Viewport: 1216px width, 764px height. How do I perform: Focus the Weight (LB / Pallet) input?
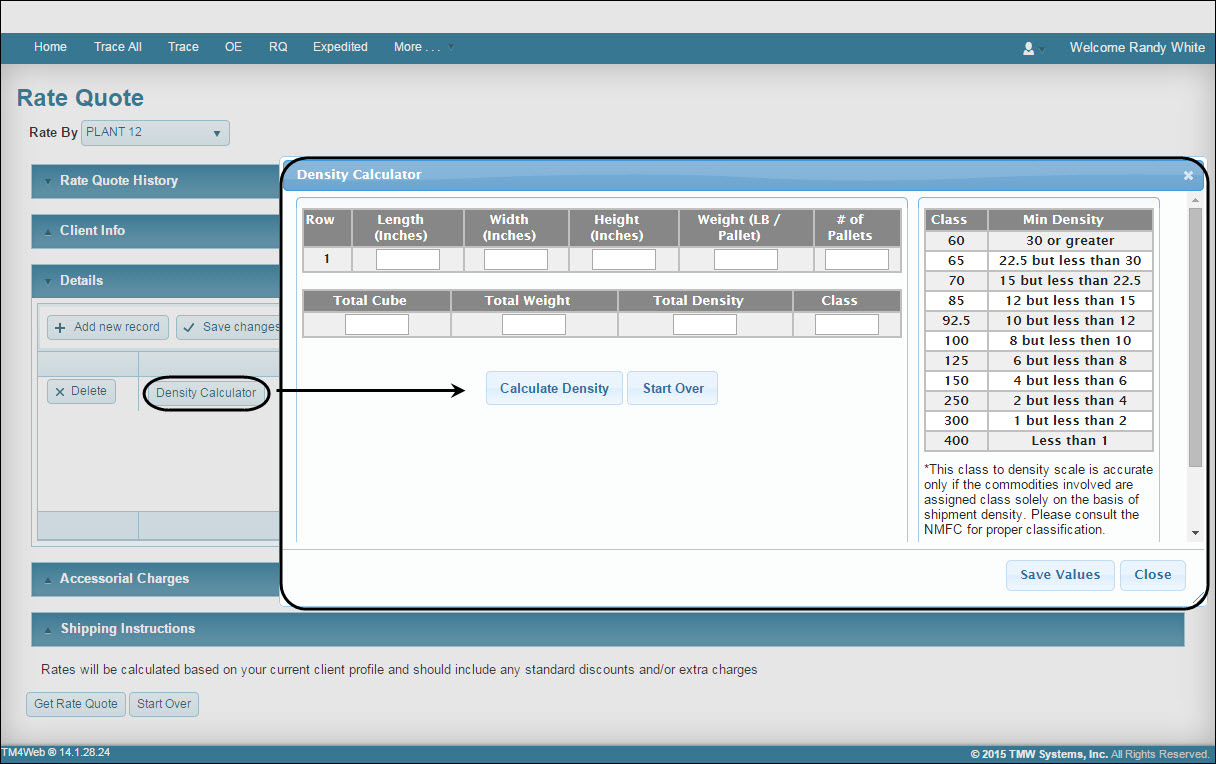(x=746, y=260)
